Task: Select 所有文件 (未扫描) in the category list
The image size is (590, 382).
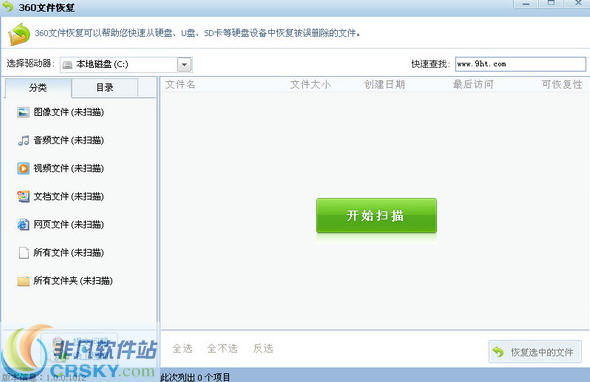Action: [68, 253]
